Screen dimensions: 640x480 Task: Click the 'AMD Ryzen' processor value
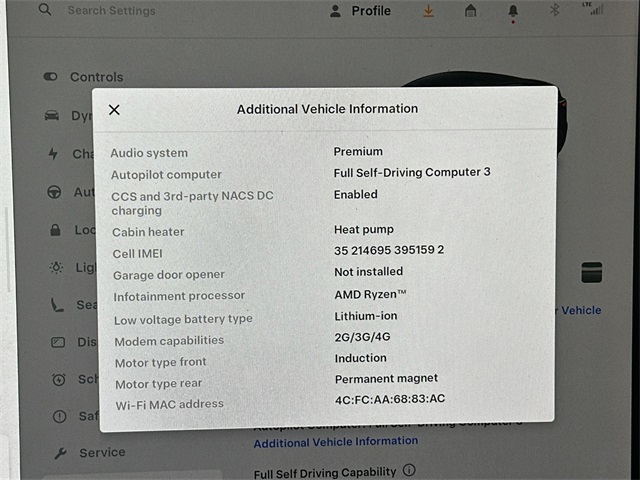(x=370, y=295)
